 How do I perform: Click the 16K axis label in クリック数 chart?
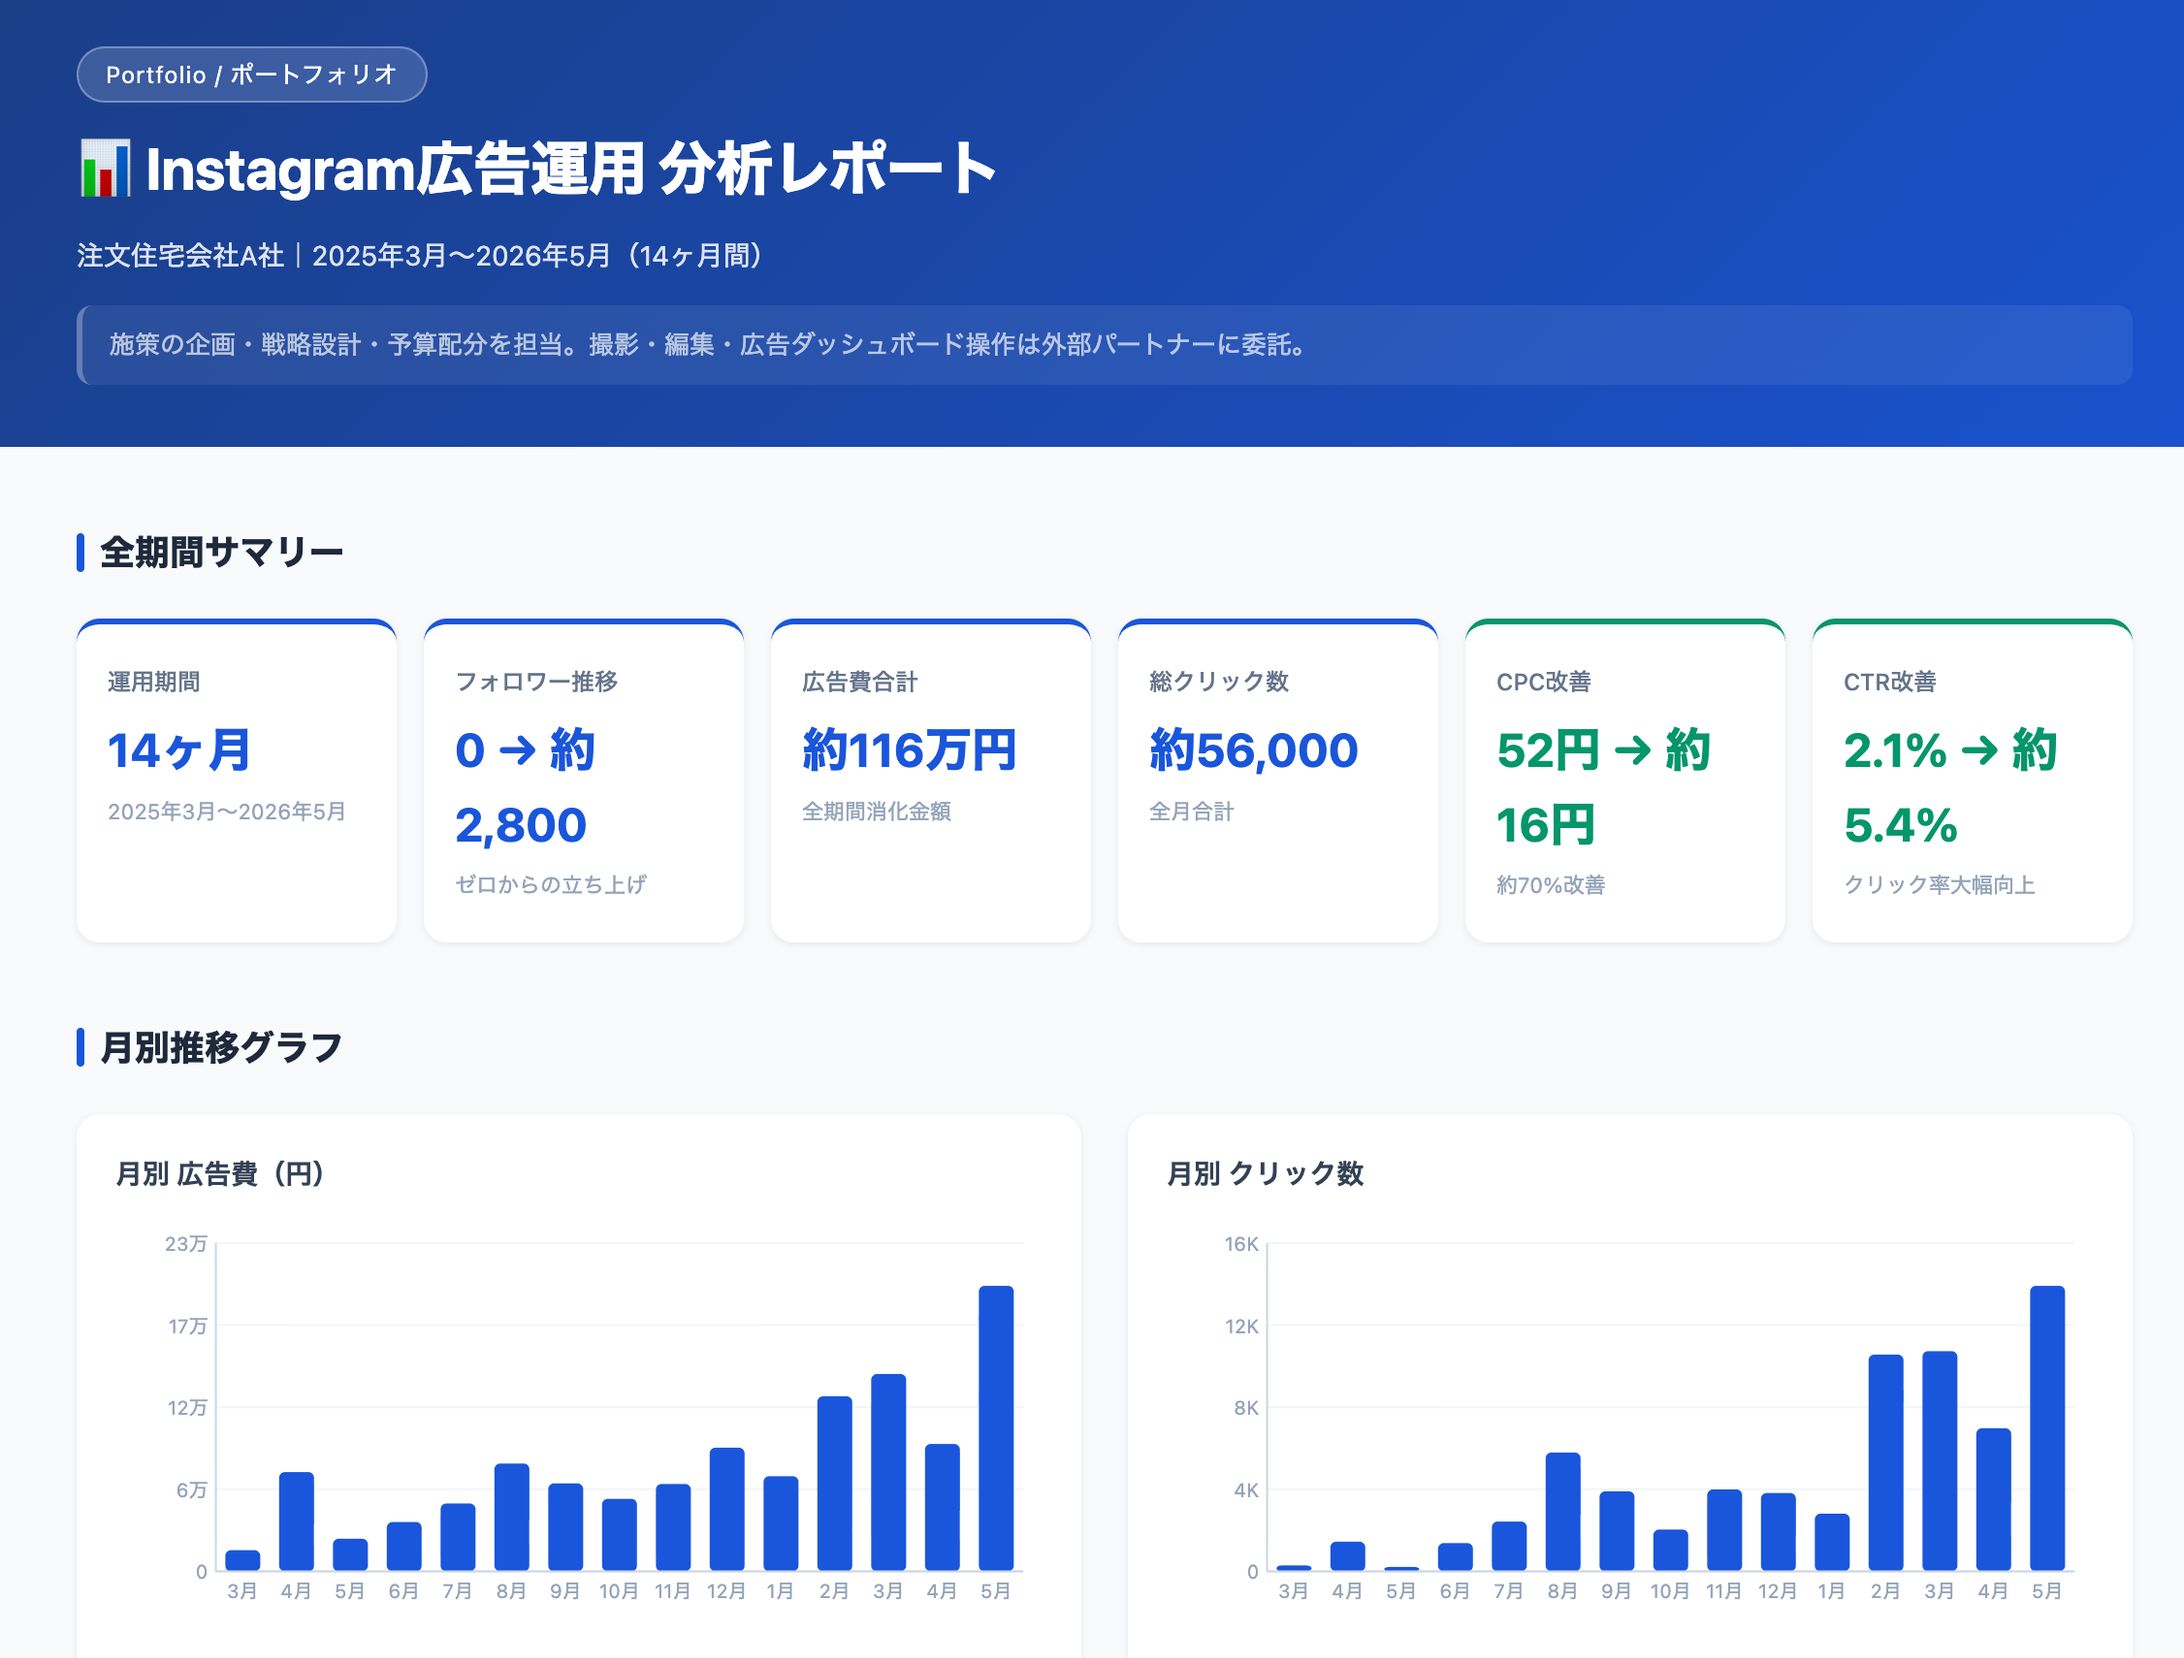pyautogui.click(x=1241, y=1244)
